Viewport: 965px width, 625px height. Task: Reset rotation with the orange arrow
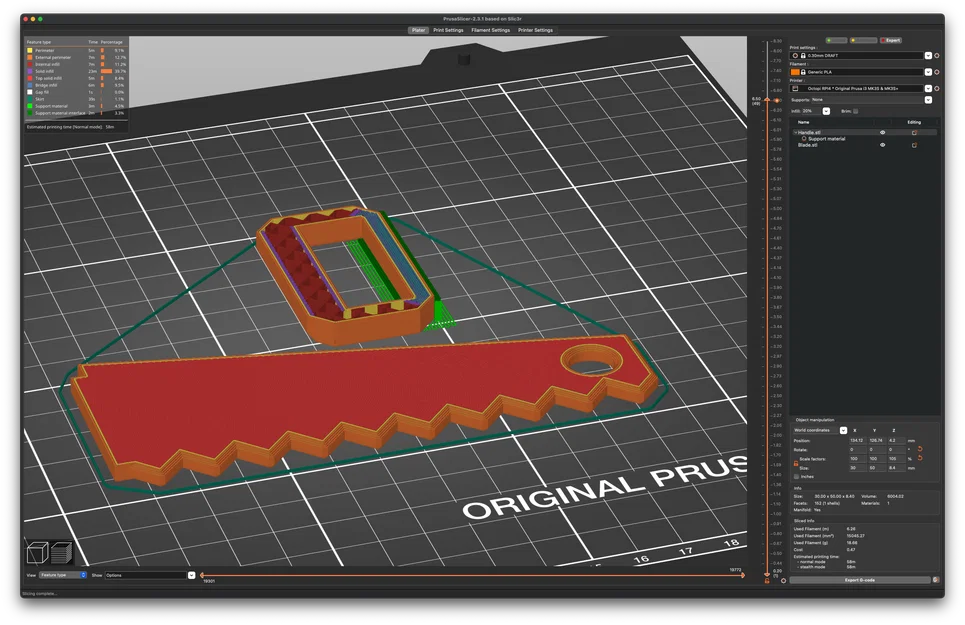click(920, 449)
